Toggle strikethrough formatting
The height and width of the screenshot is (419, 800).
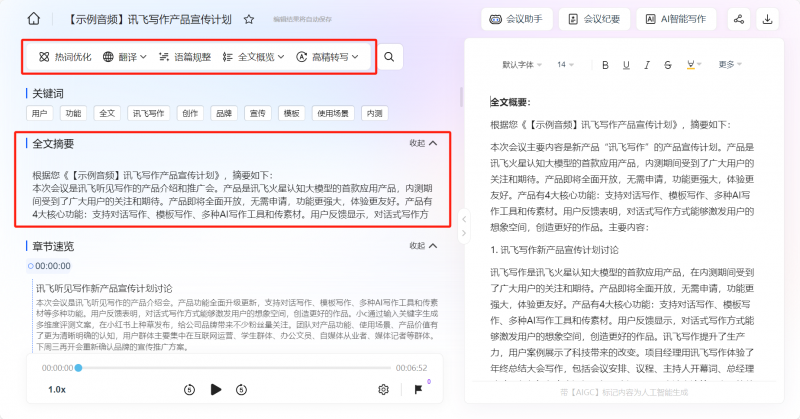click(668, 65)
